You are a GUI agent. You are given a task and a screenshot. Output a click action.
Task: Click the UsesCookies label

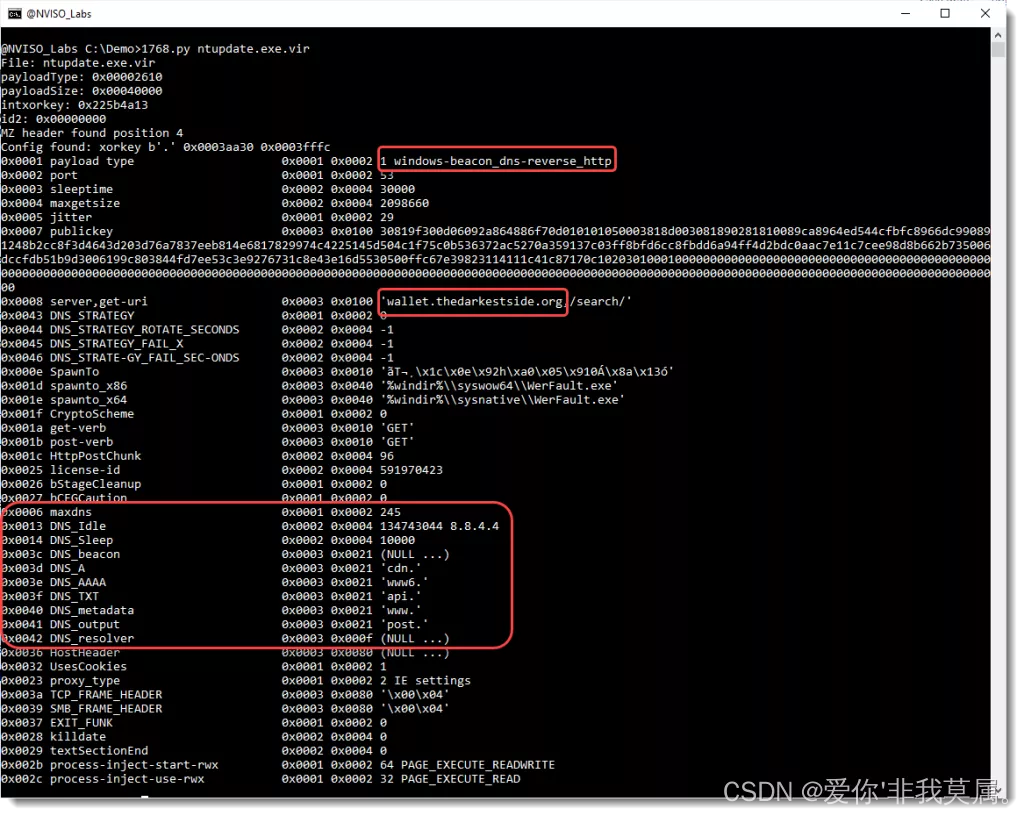point(88,667)
